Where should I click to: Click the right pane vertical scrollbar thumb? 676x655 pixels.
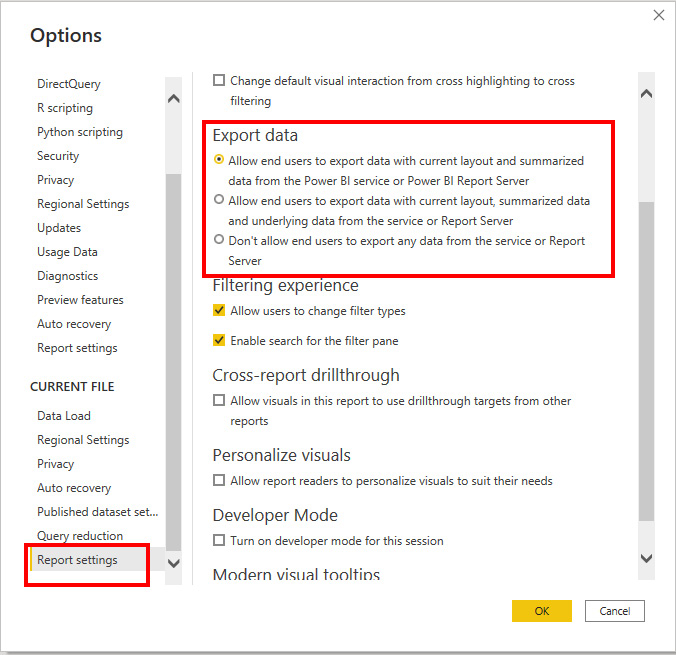[x=645, y=360]
